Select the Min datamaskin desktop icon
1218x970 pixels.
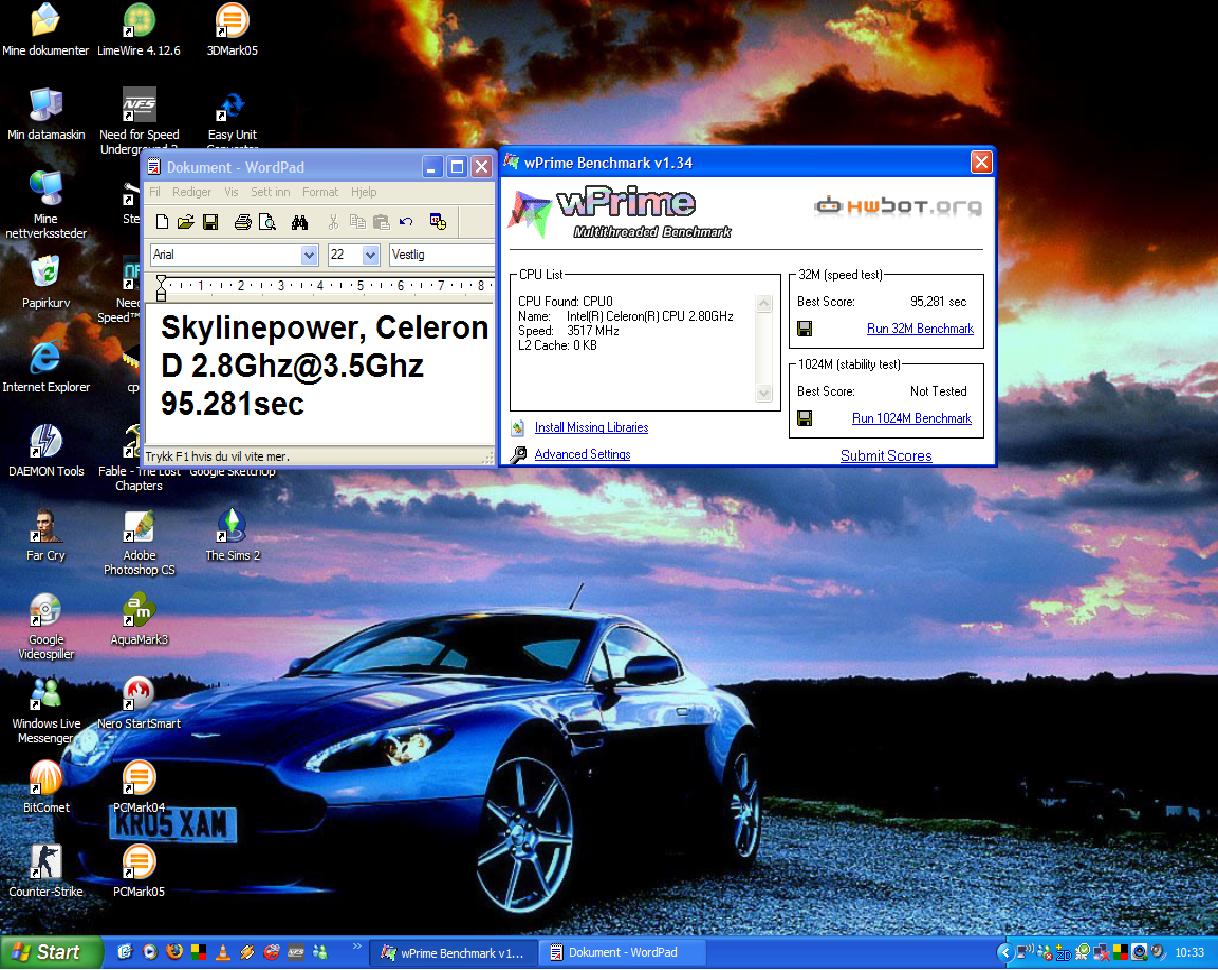click(46, 114)
